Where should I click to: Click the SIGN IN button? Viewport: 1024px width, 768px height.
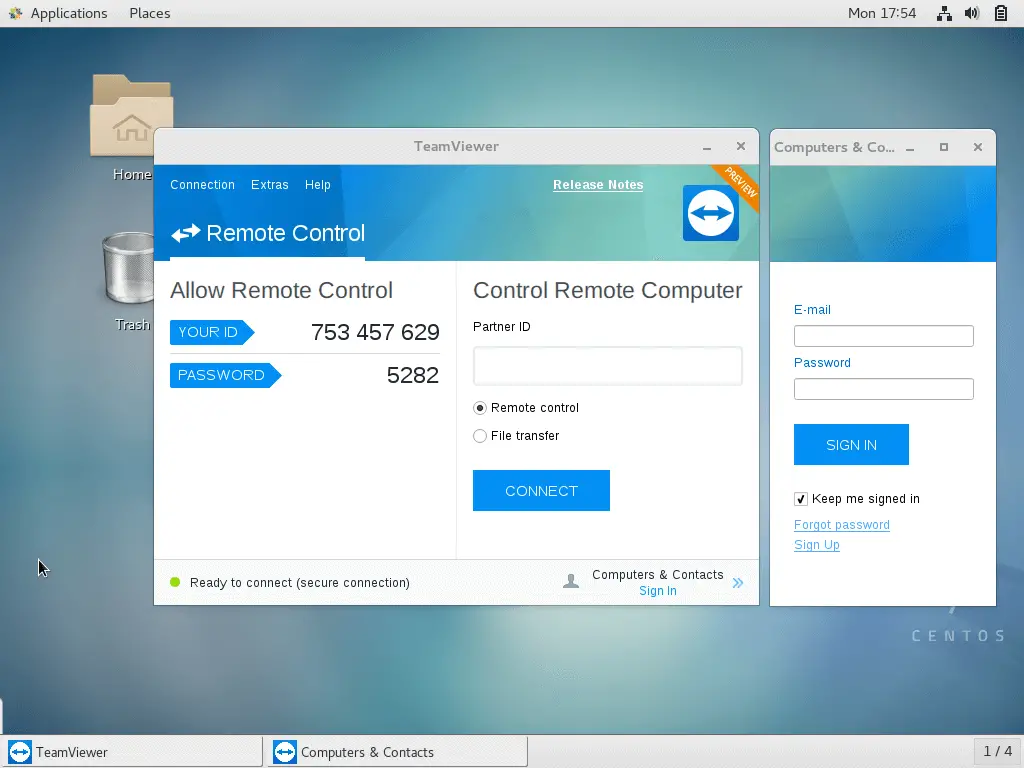pos(852,445)
